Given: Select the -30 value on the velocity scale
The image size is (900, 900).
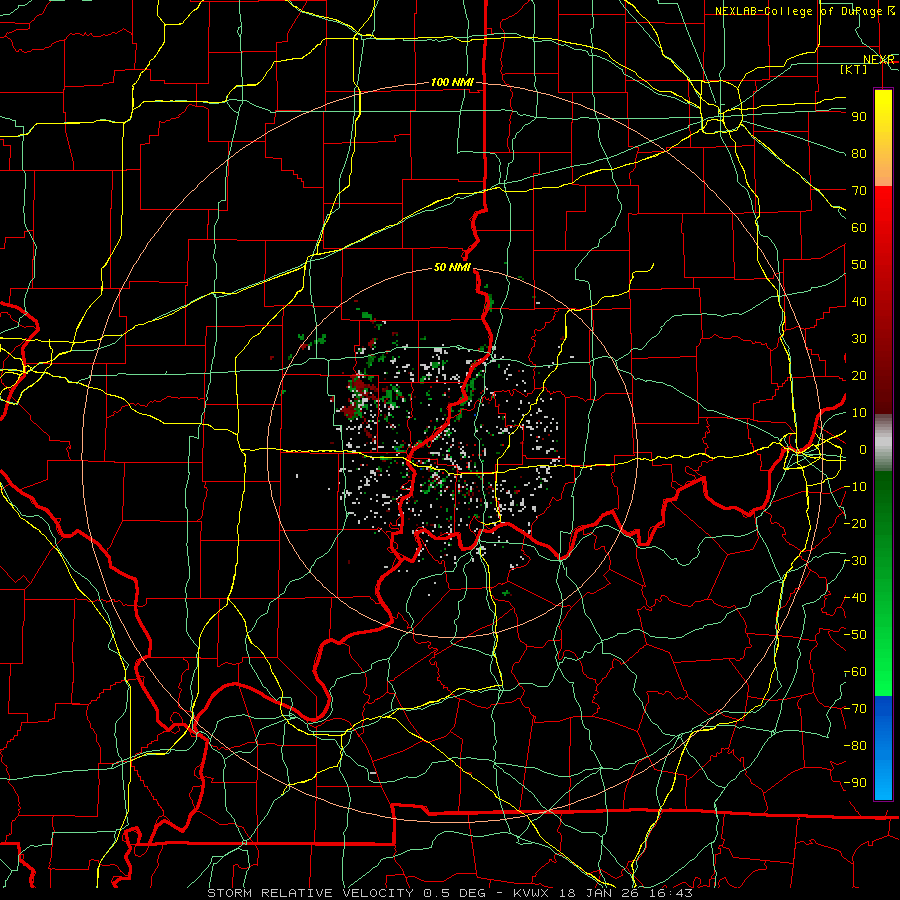Looking at the screenshot, I should click(x=855, y=561).
